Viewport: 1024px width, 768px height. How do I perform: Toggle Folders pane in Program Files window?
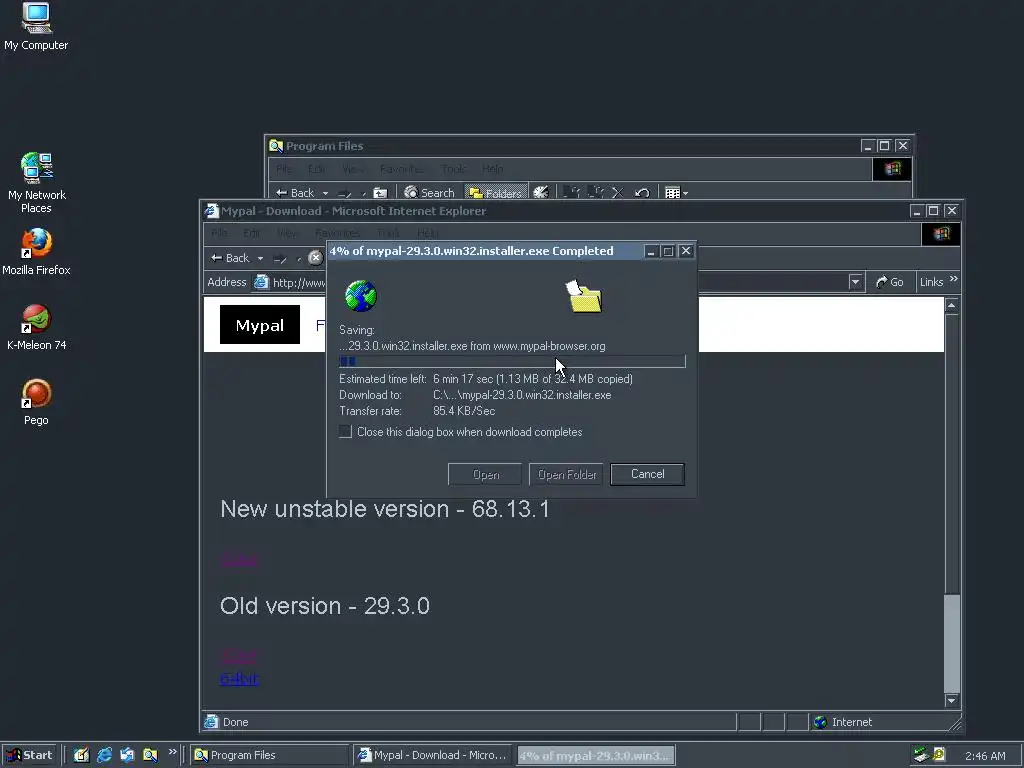point(496,193)
